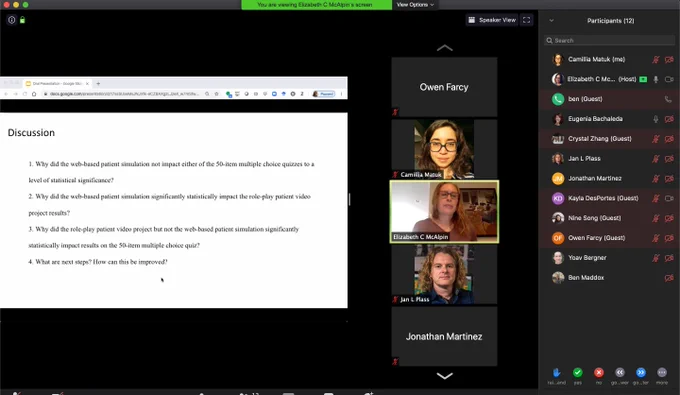Switch to Speaker View
Screen dimensions: 680x395
[x=492, y=20]
